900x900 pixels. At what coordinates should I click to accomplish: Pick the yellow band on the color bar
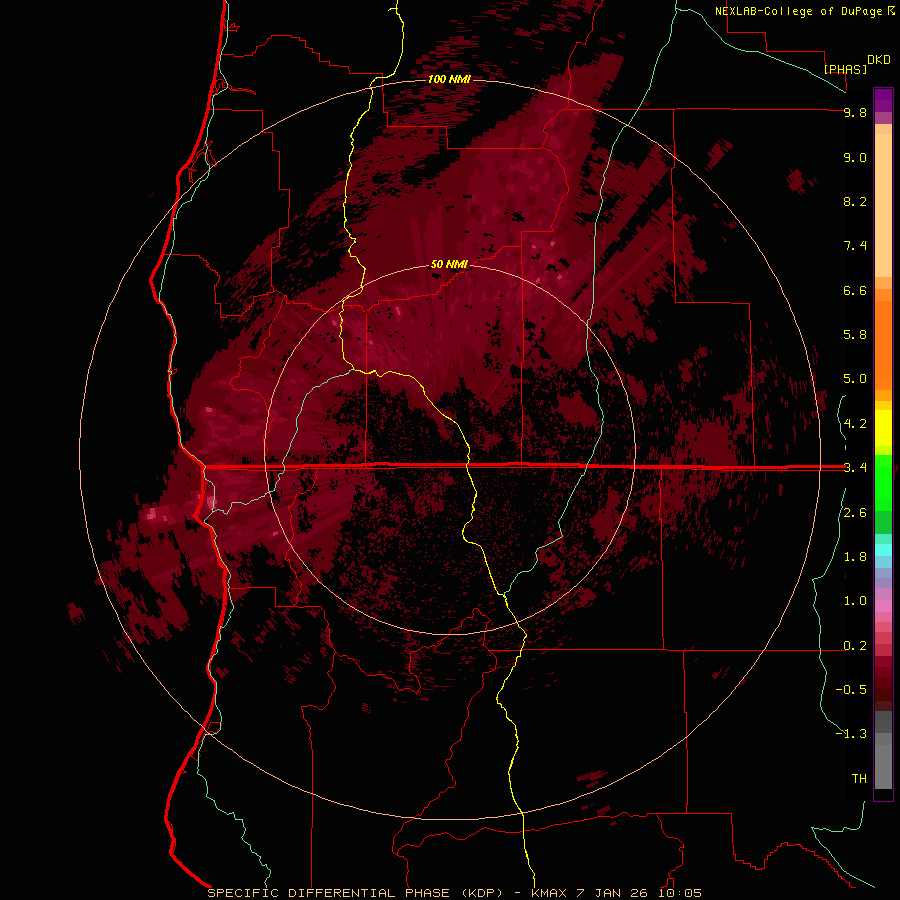883,428
